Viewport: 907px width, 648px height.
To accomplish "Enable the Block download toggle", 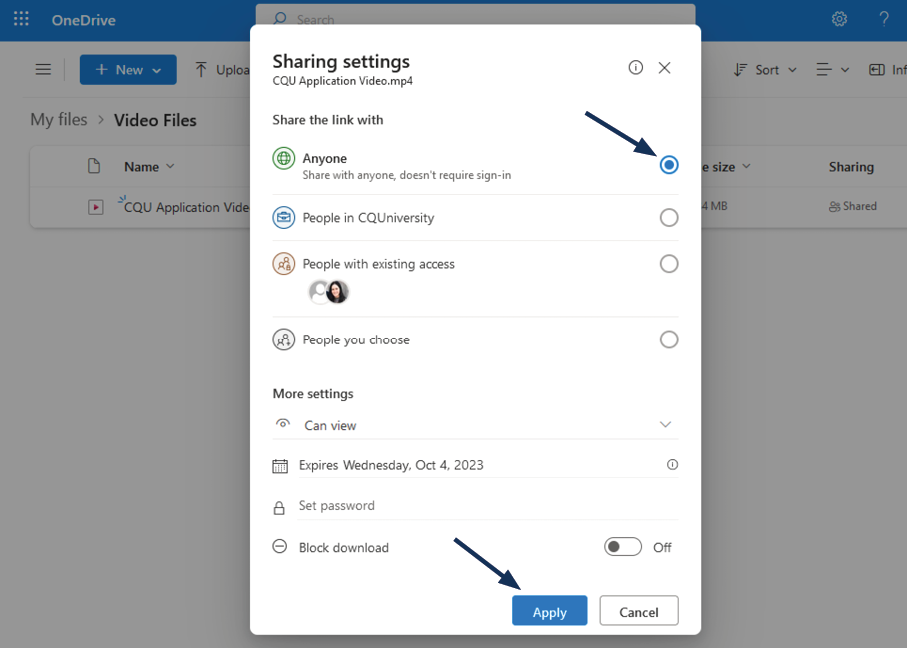I will coord(622,547).
